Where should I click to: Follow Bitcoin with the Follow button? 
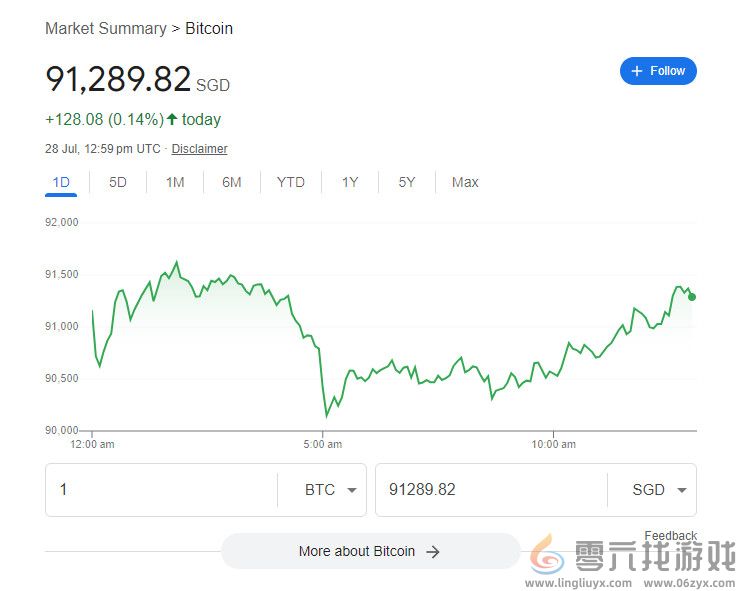pos(658,71)
